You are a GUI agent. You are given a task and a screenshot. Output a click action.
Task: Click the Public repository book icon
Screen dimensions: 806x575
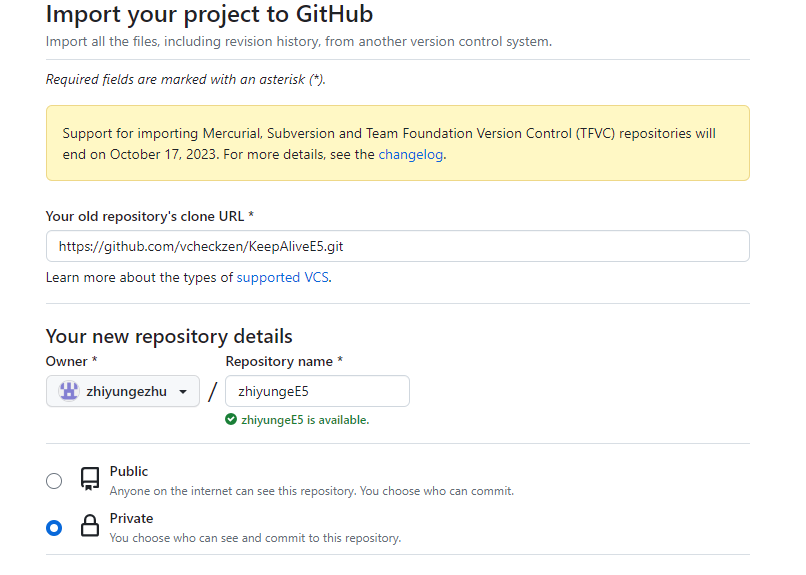[x=90, y=479]
